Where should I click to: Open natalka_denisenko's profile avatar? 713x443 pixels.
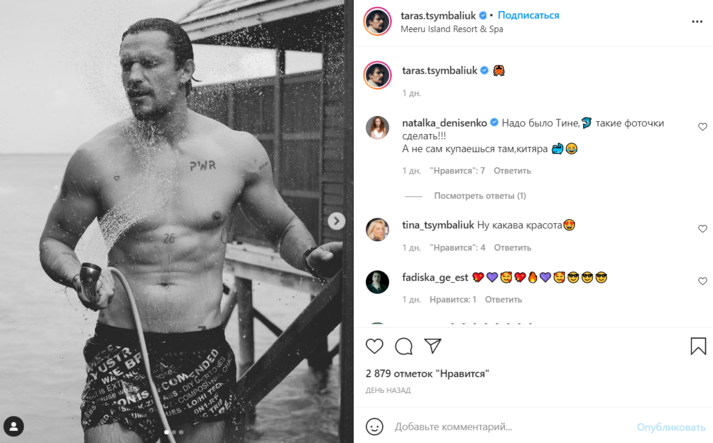(377, 127)
